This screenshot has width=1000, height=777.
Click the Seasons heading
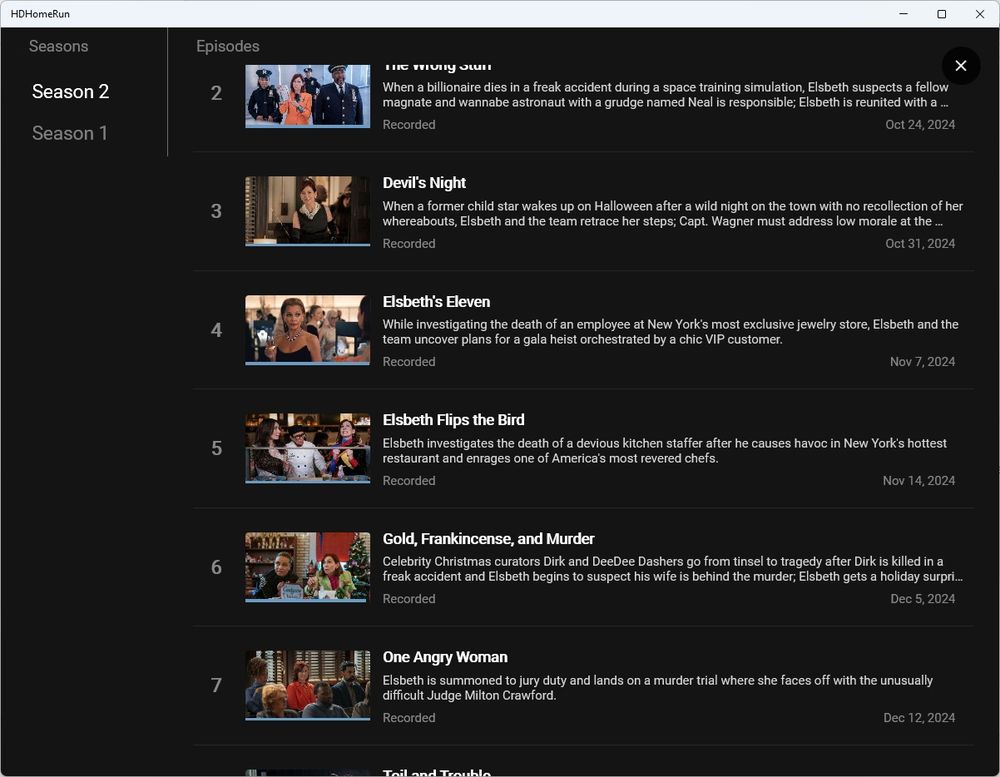[59, 46]
